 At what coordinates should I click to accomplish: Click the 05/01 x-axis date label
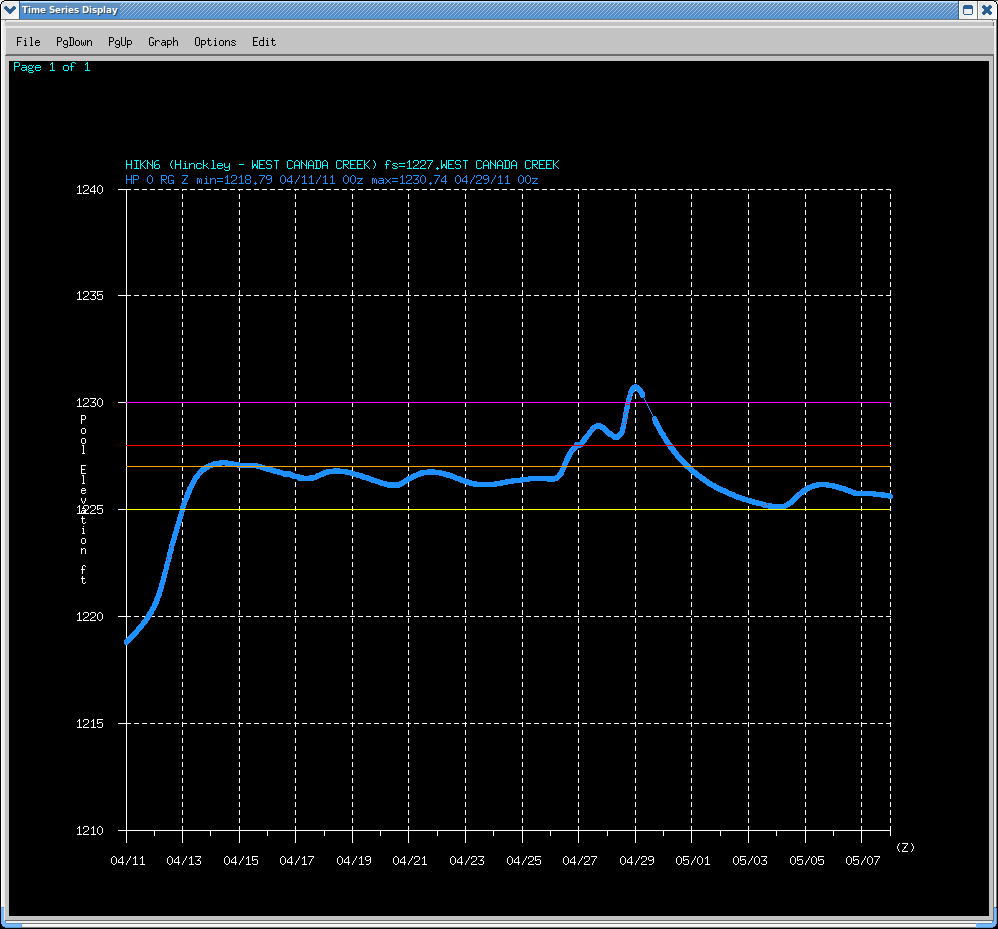(692, 861)
